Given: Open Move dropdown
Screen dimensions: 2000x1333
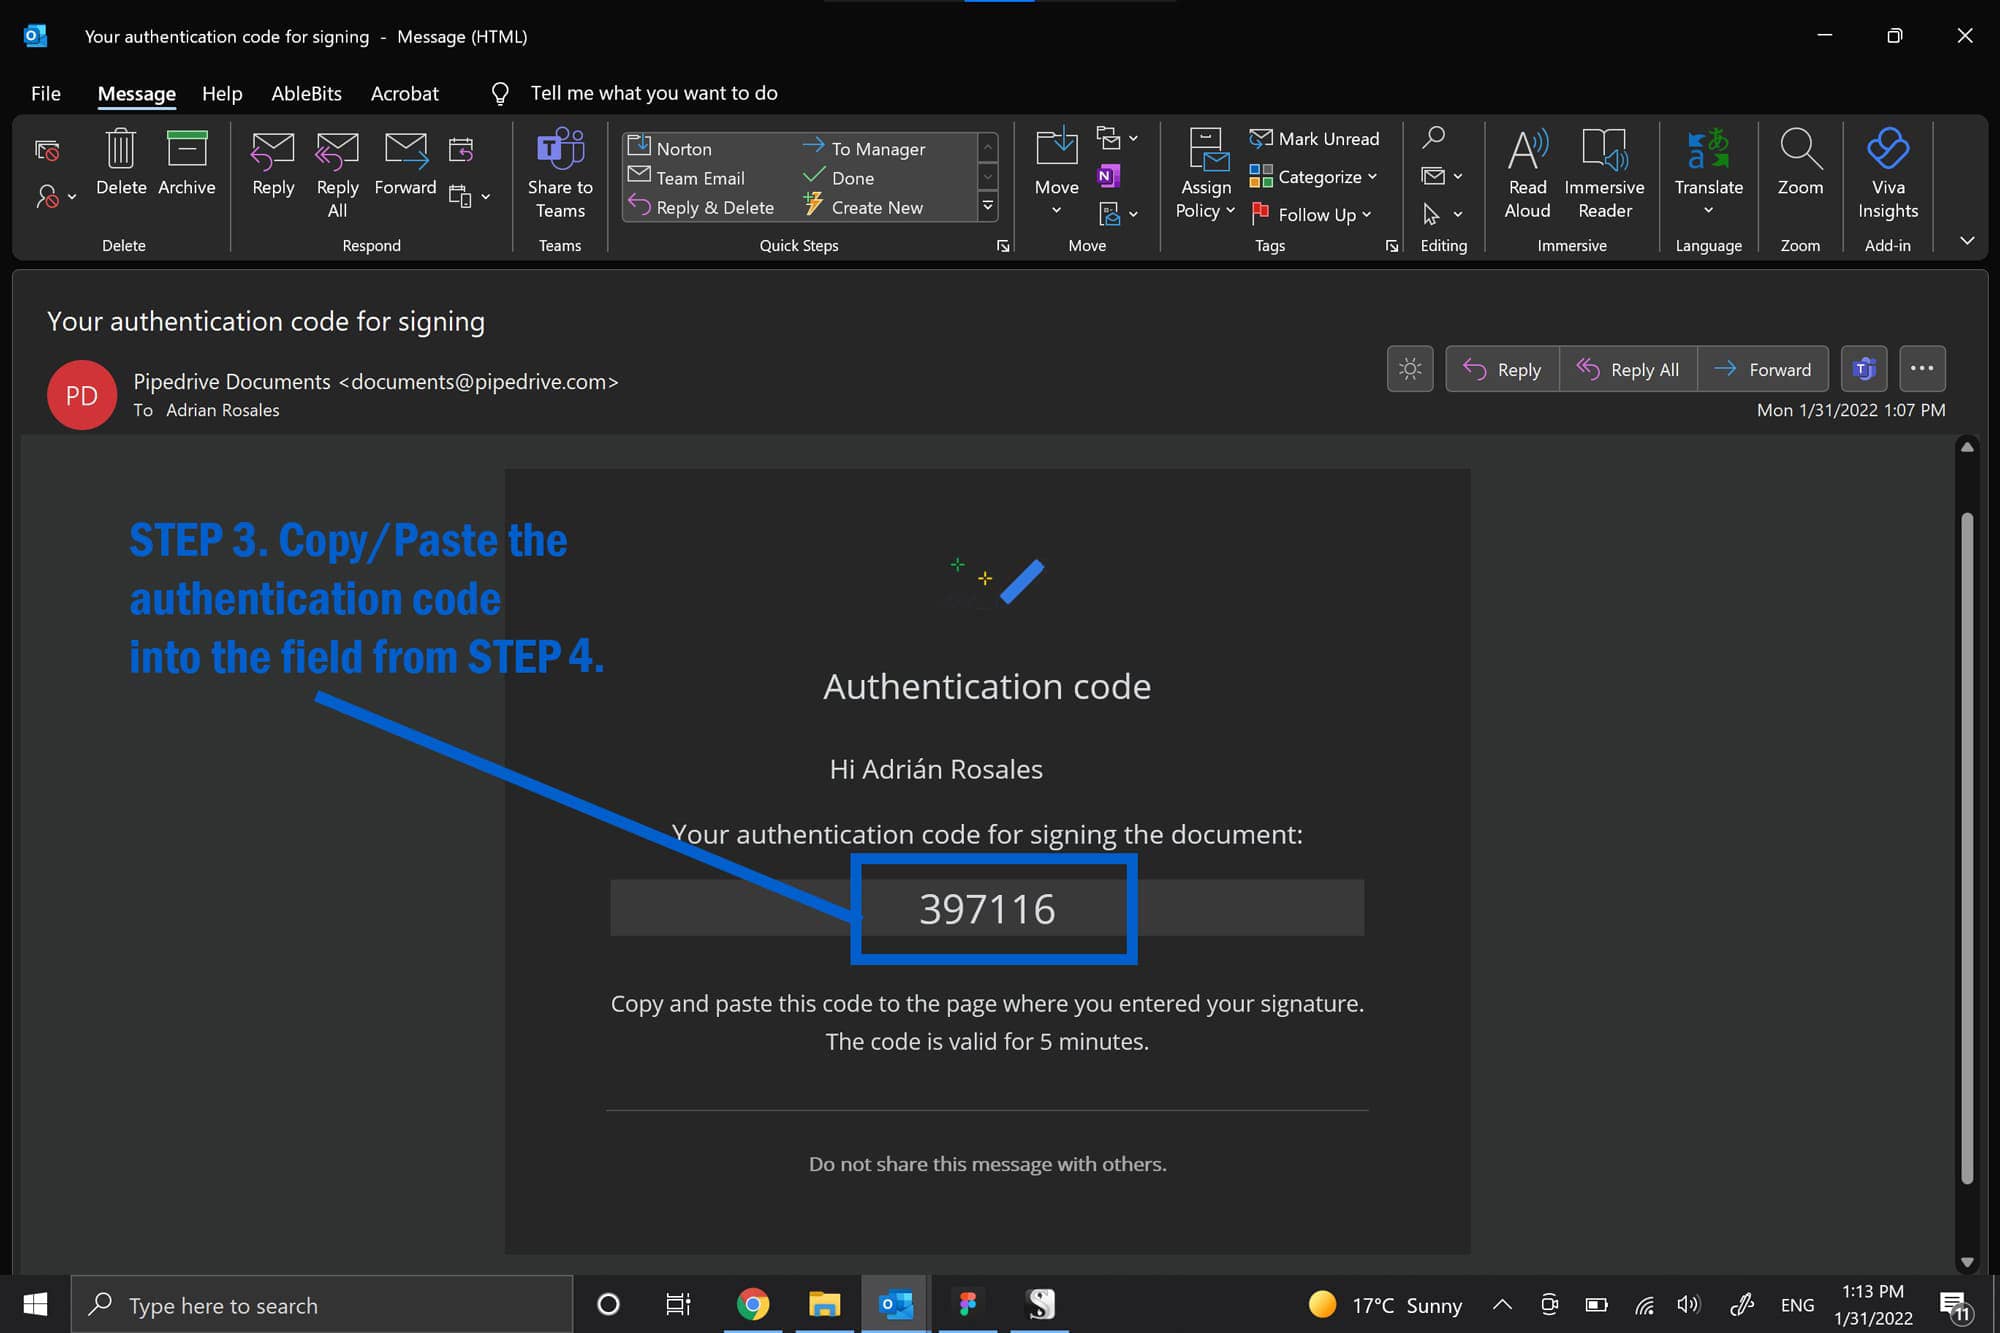Looking at the screenshot, I should coord(1057,174).
